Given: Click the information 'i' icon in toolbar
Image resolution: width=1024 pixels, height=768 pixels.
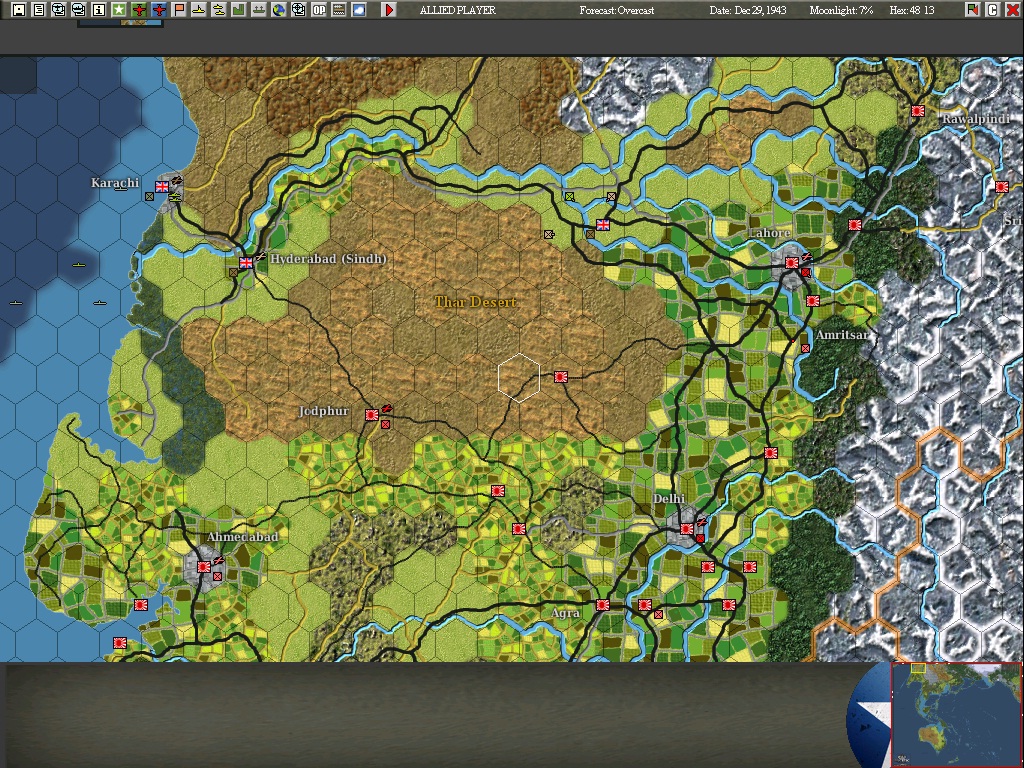Looking at the screenshot, I should 99,10.
